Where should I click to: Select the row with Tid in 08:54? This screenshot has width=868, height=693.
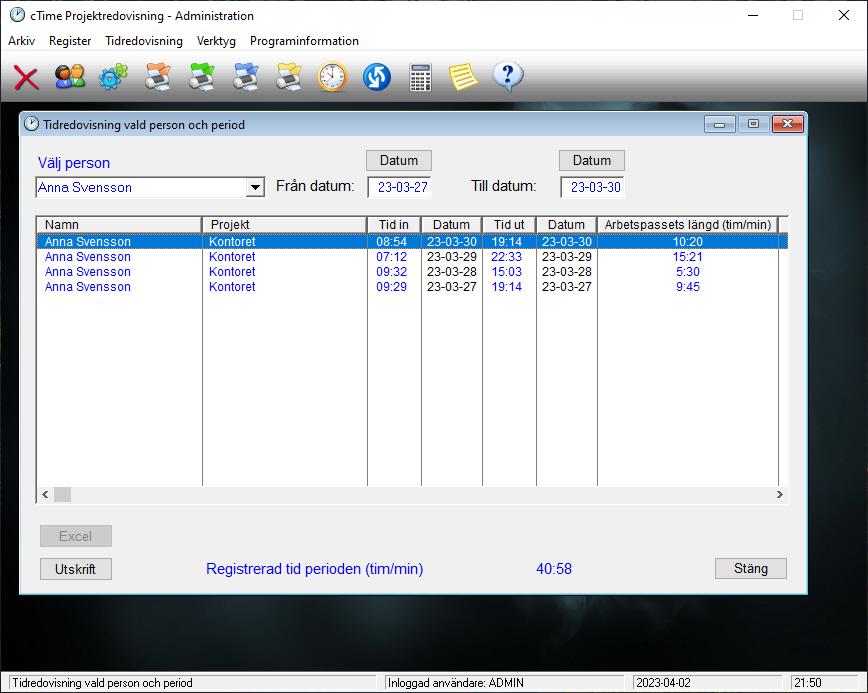pos(412,241)
